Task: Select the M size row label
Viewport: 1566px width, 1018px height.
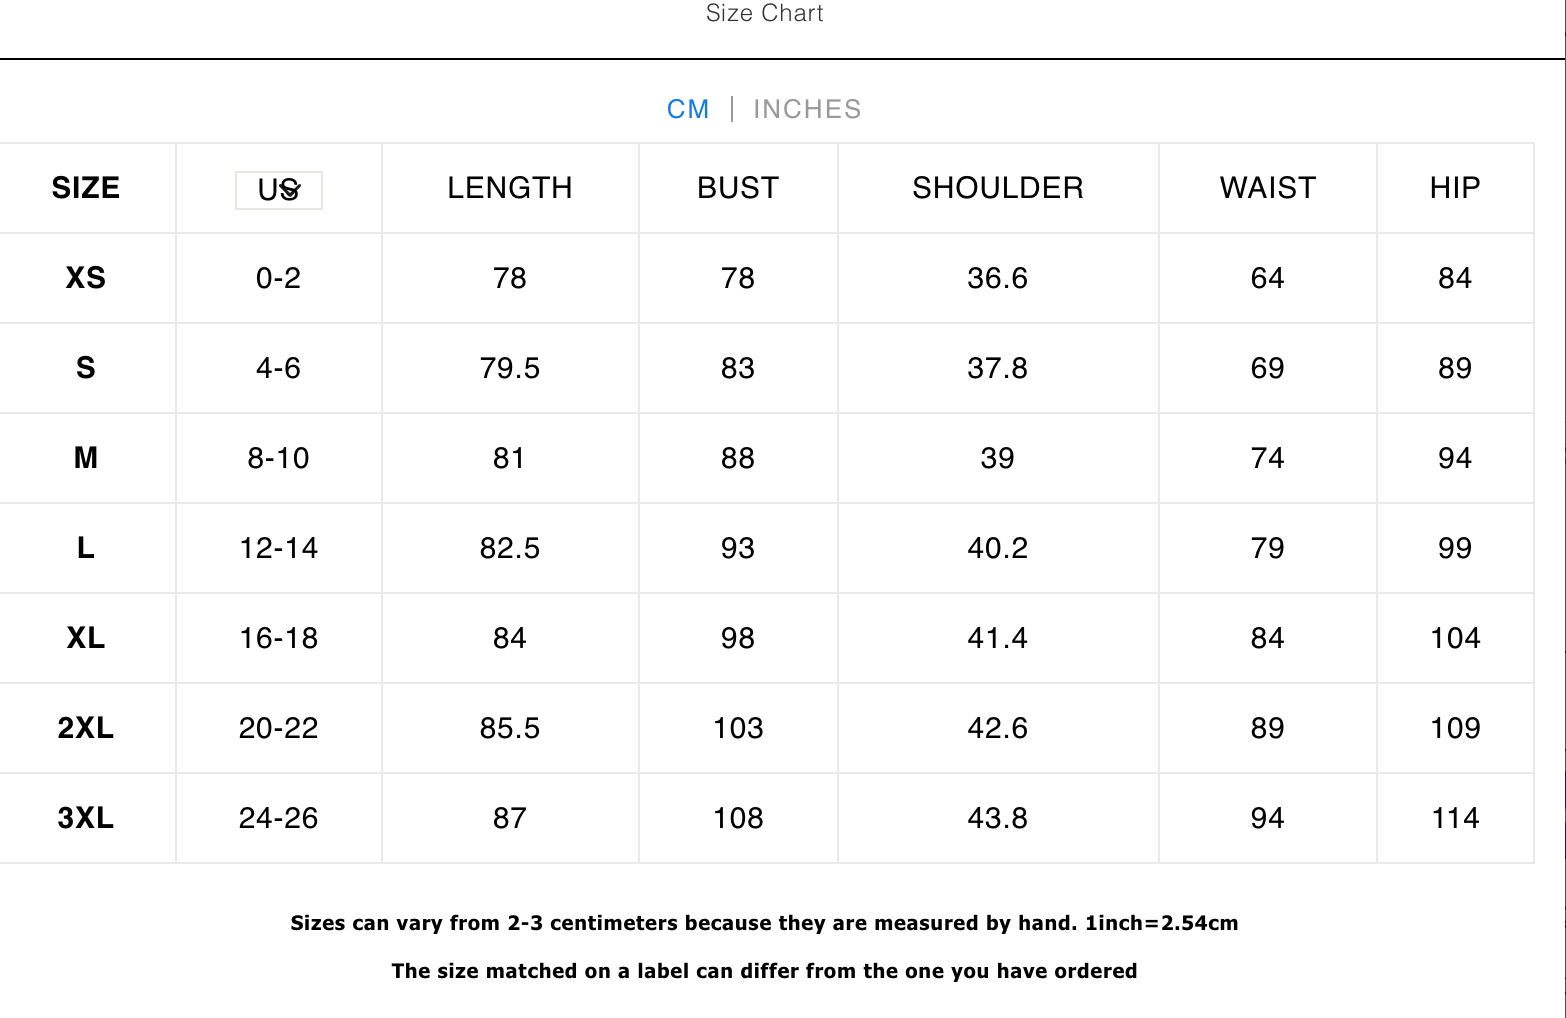Action: pyautogui.click(x=86, y=458)
